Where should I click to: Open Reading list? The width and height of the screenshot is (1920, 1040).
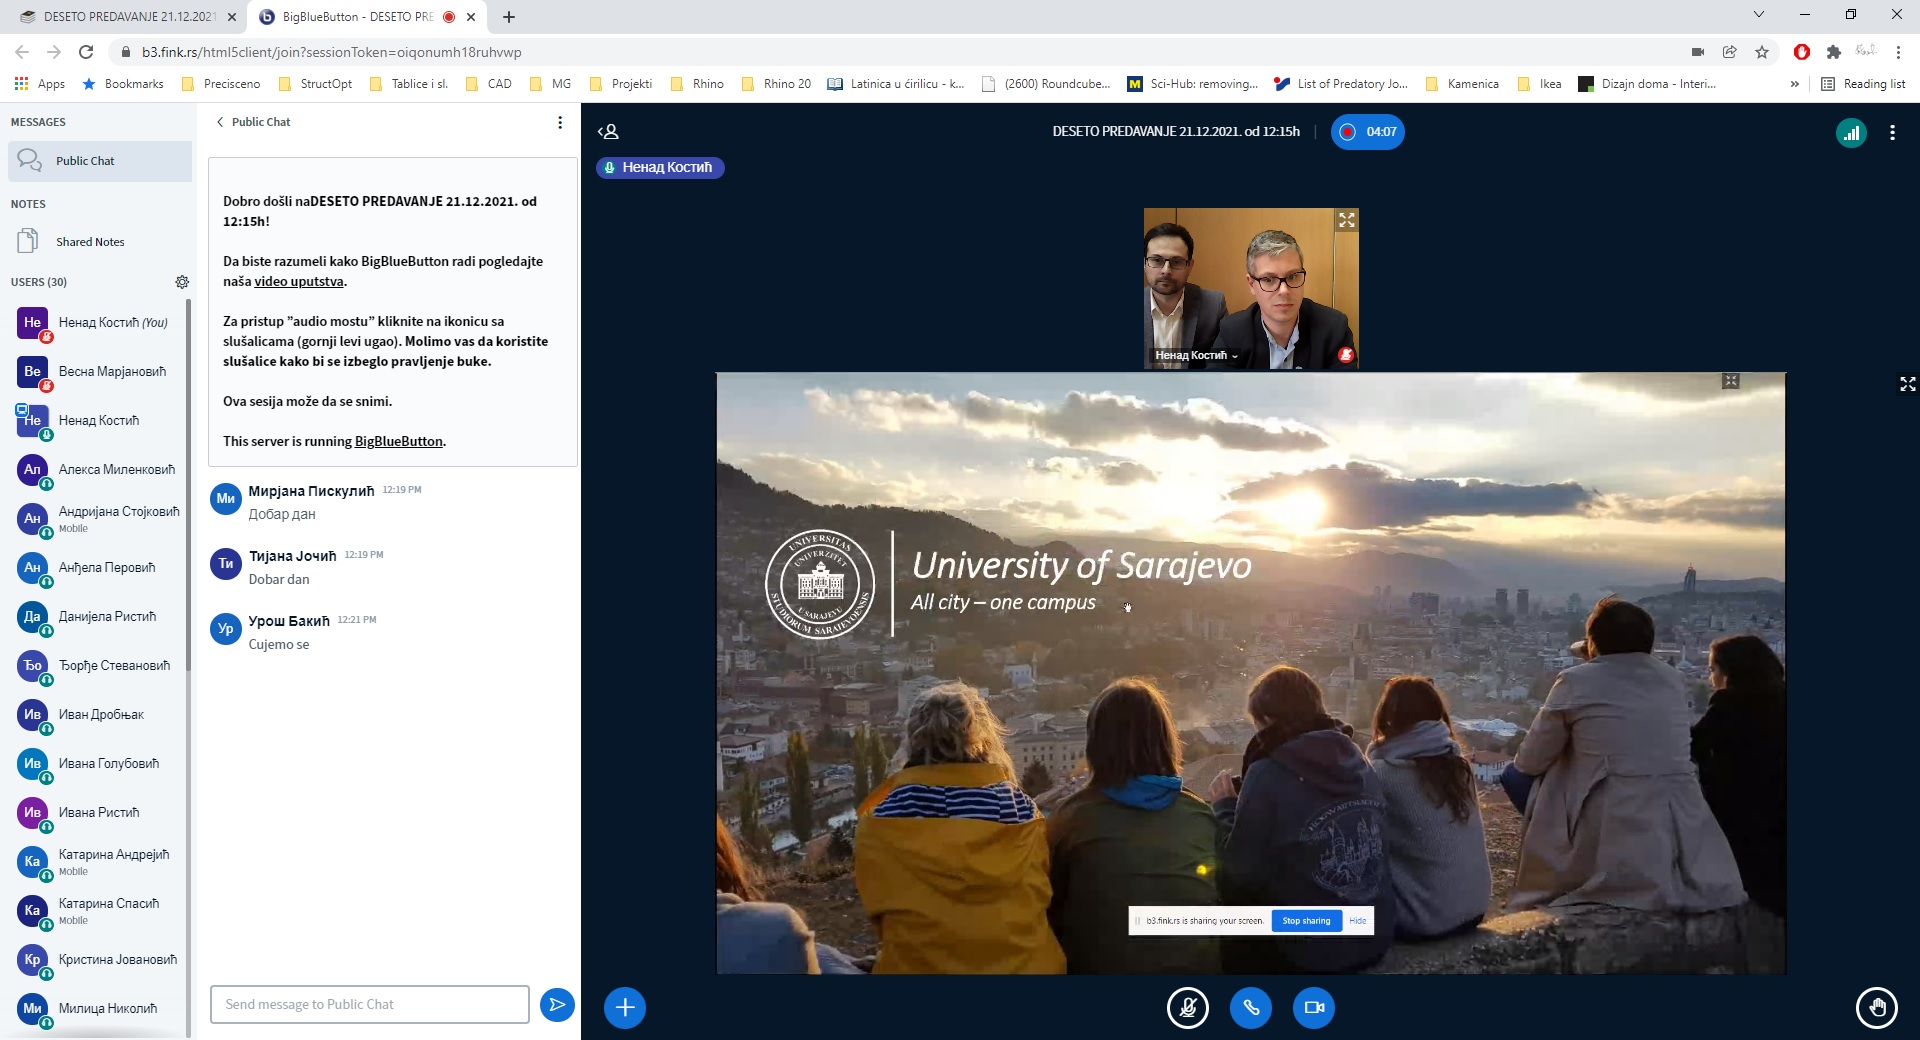[1864, 84]
